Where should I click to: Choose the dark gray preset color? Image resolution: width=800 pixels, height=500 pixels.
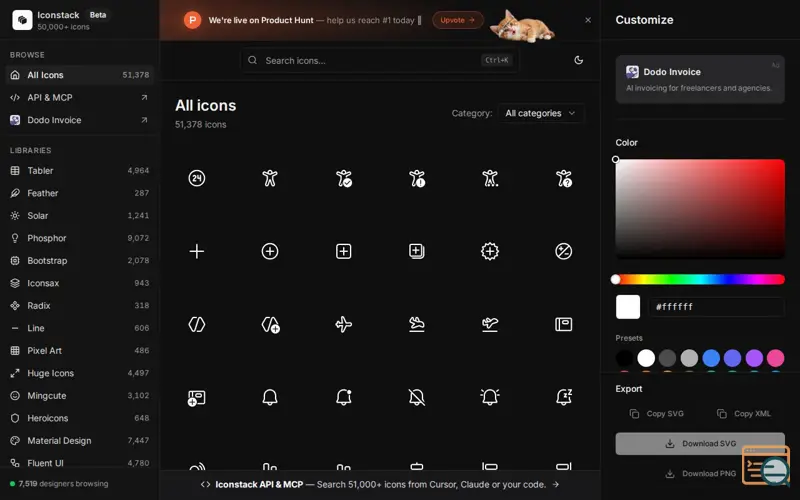pos(667,358)
